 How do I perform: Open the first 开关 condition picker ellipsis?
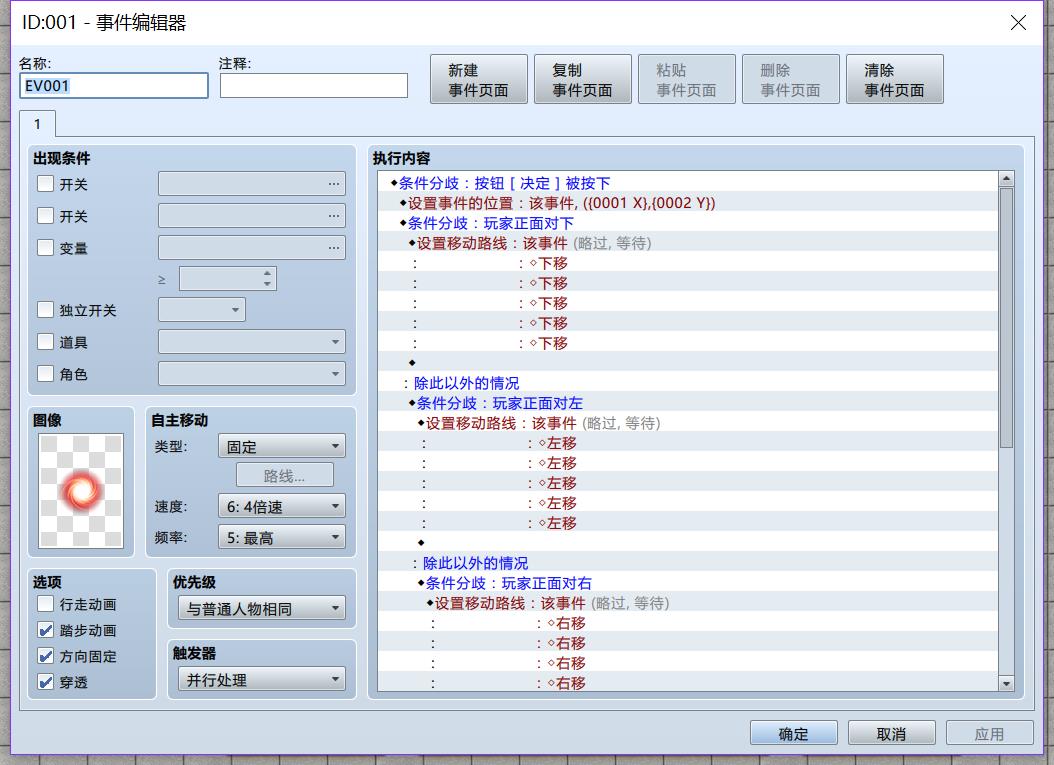coord(333,184)
